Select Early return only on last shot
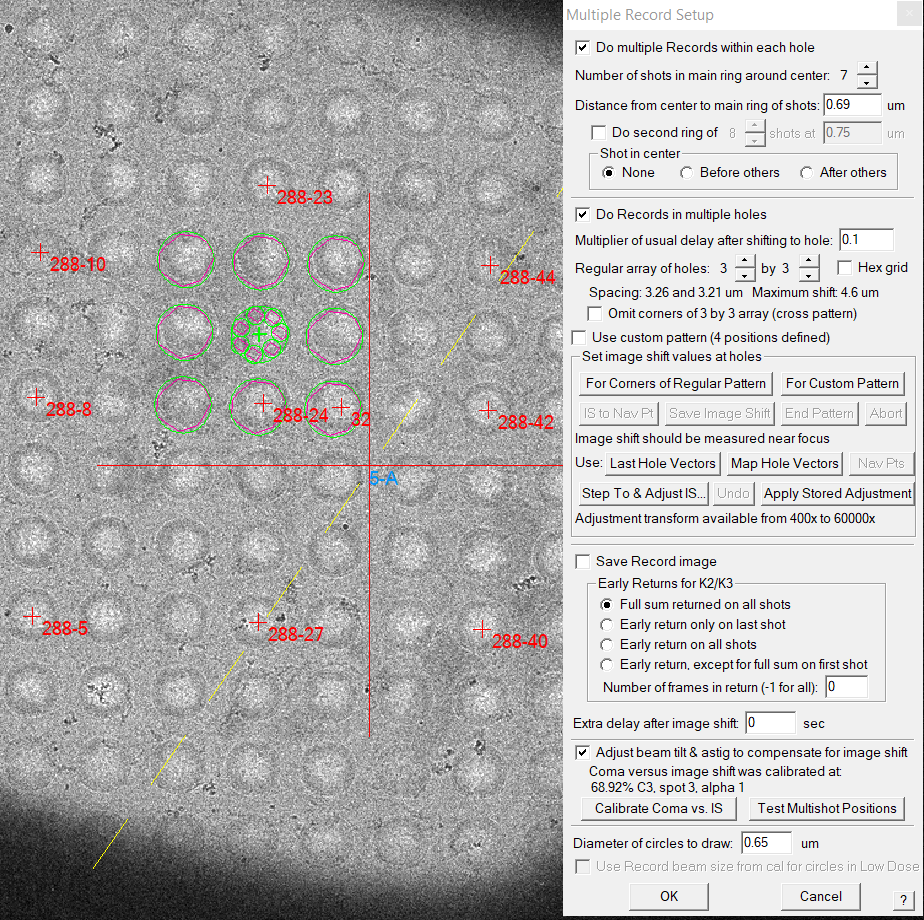This screenshot has width=924, height=920. [x=606, y=625]
